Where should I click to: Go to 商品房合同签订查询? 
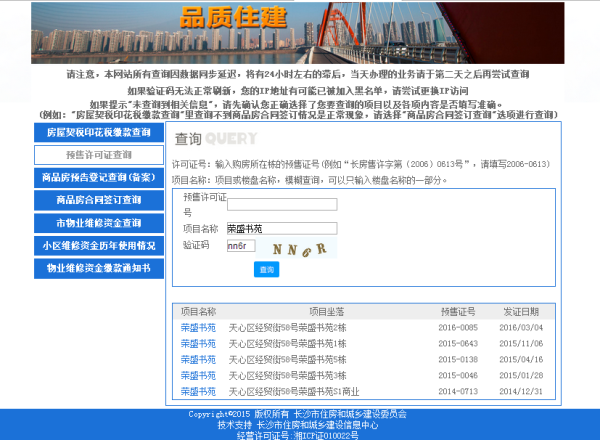(x=98, y=200)
